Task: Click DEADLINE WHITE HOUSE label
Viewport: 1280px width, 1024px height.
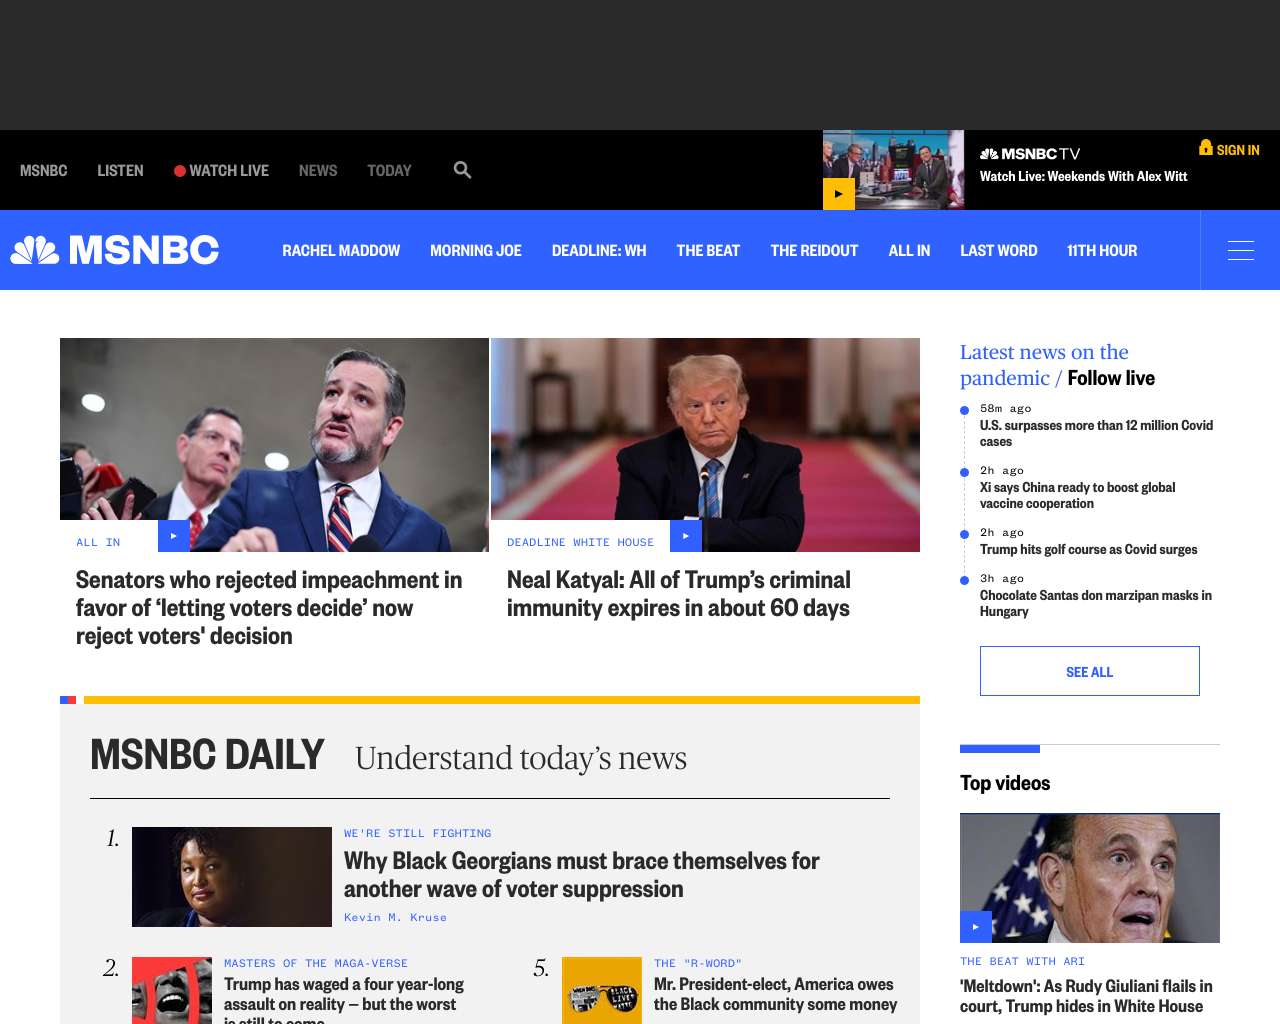Action: [580, 542]
